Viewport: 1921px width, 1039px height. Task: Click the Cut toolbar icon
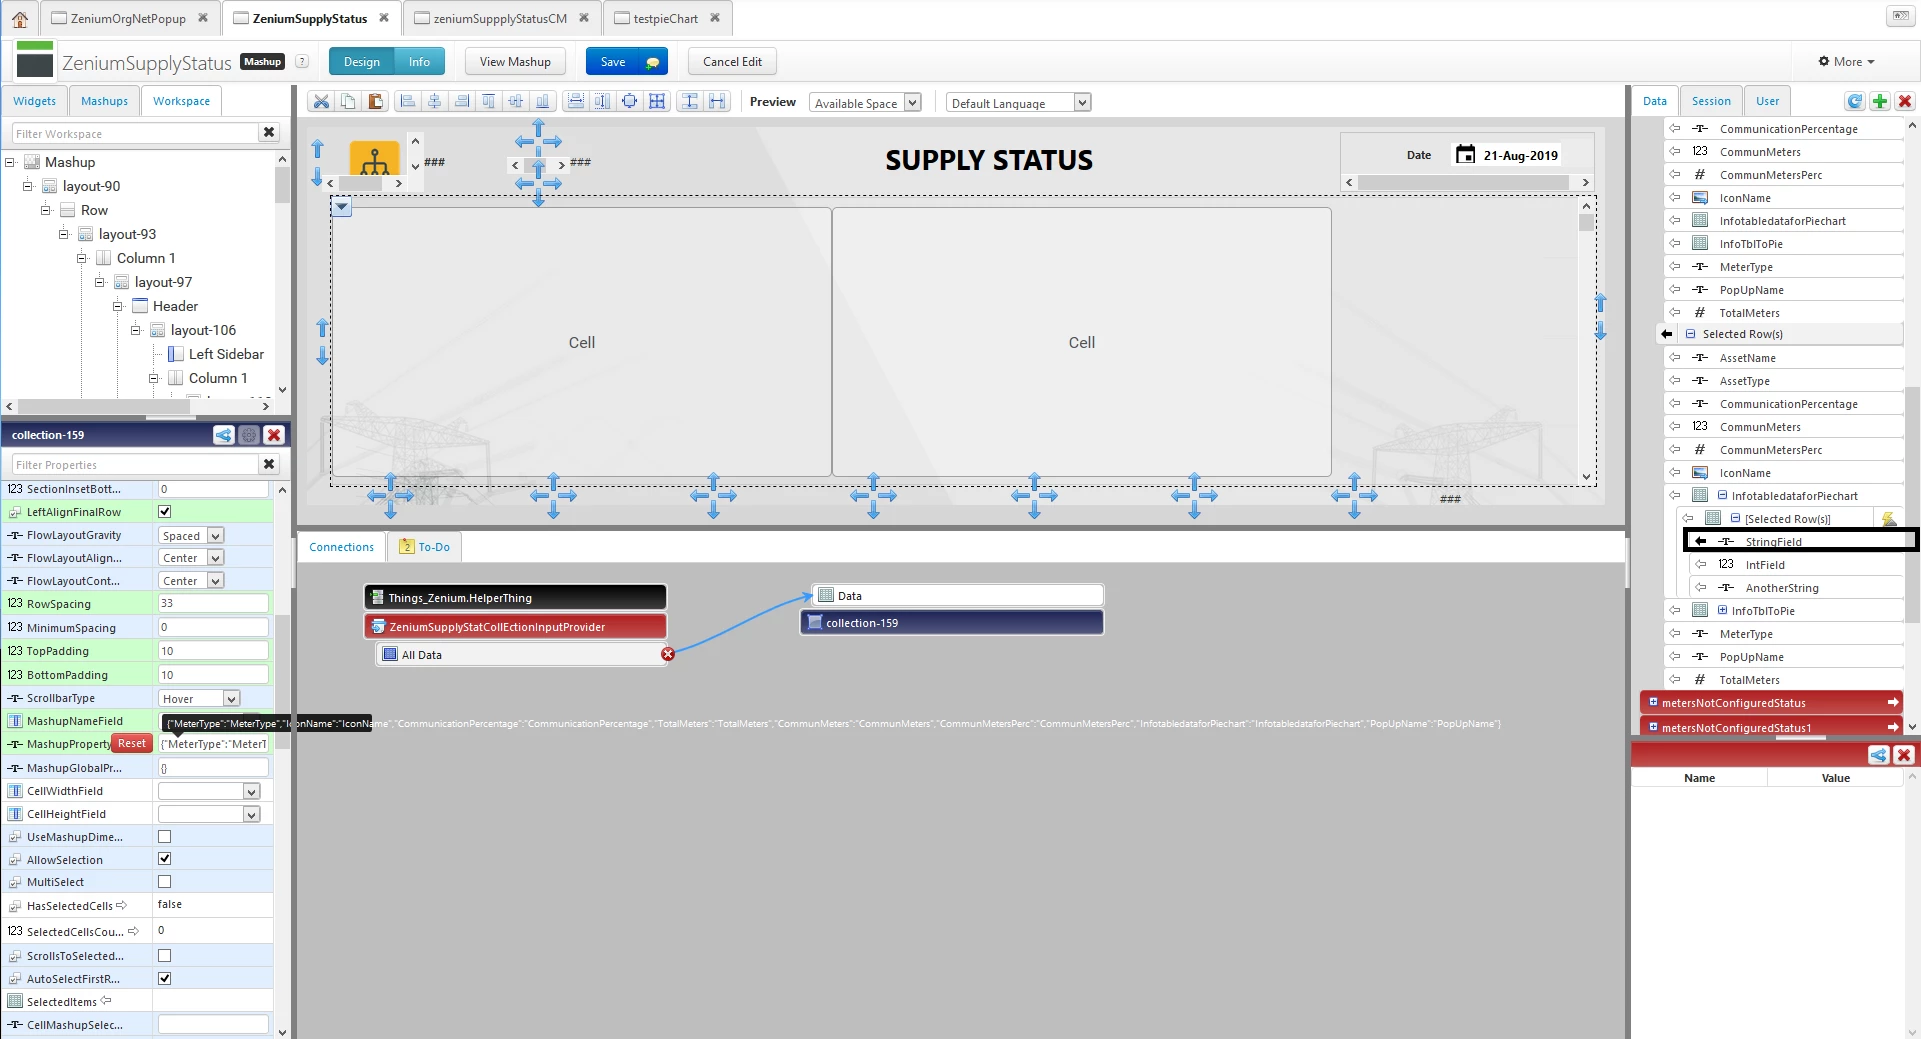[x=321, y=101]
